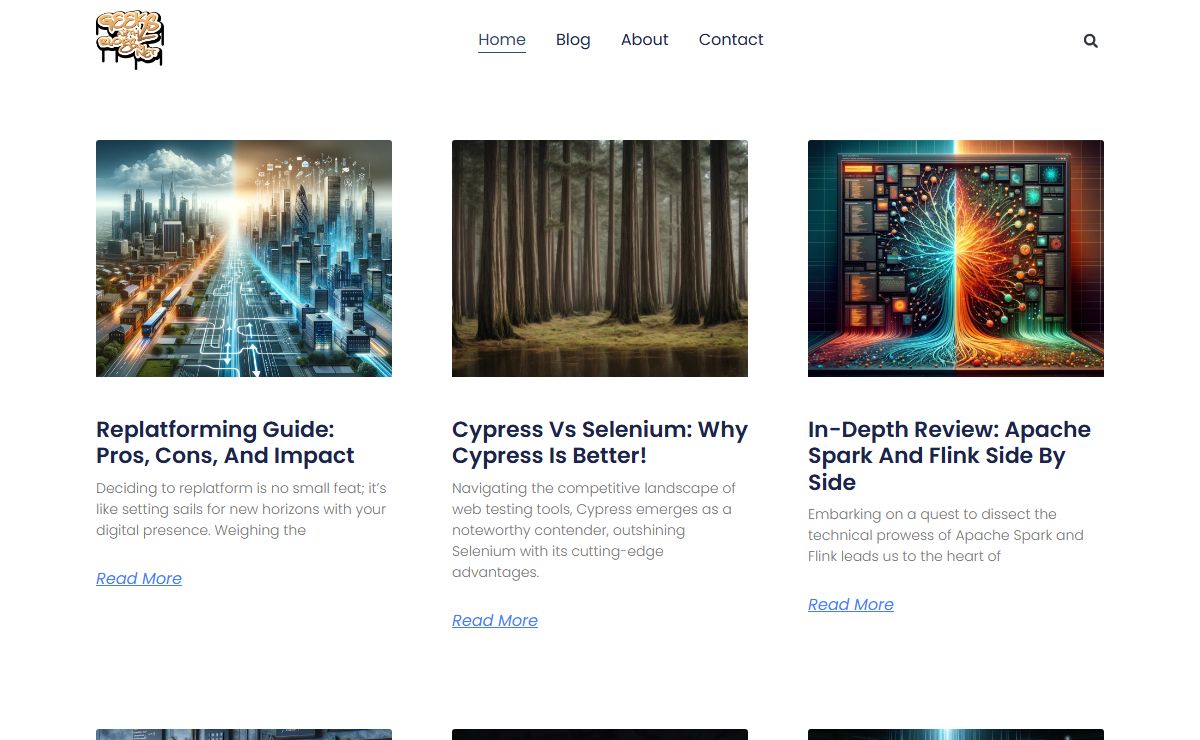The width and height of the screenshot is (1200, 740).
Task: Click the 'Navigating the competitive landscape' excerpt
Action: point(594,530)
